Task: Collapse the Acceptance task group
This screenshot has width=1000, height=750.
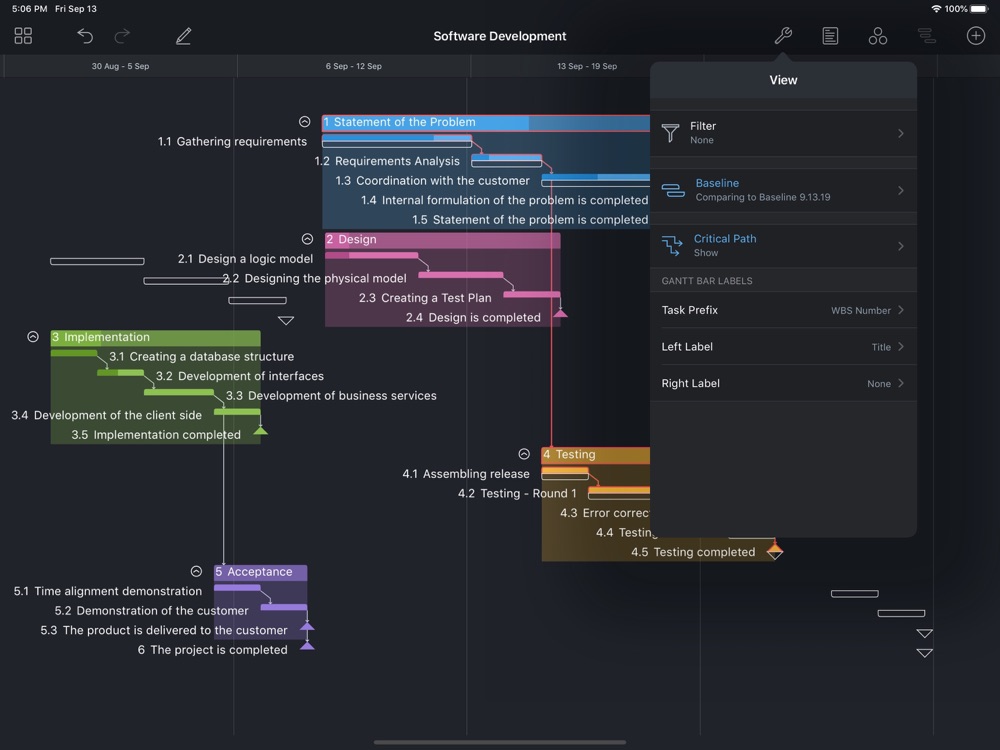Action: 196,572
